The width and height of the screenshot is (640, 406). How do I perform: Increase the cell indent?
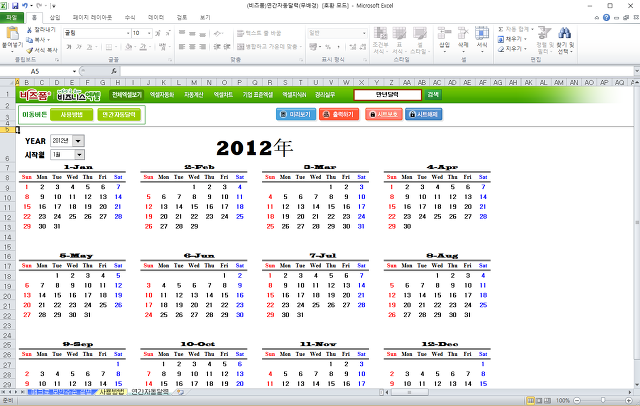click(x=227, y=47)
